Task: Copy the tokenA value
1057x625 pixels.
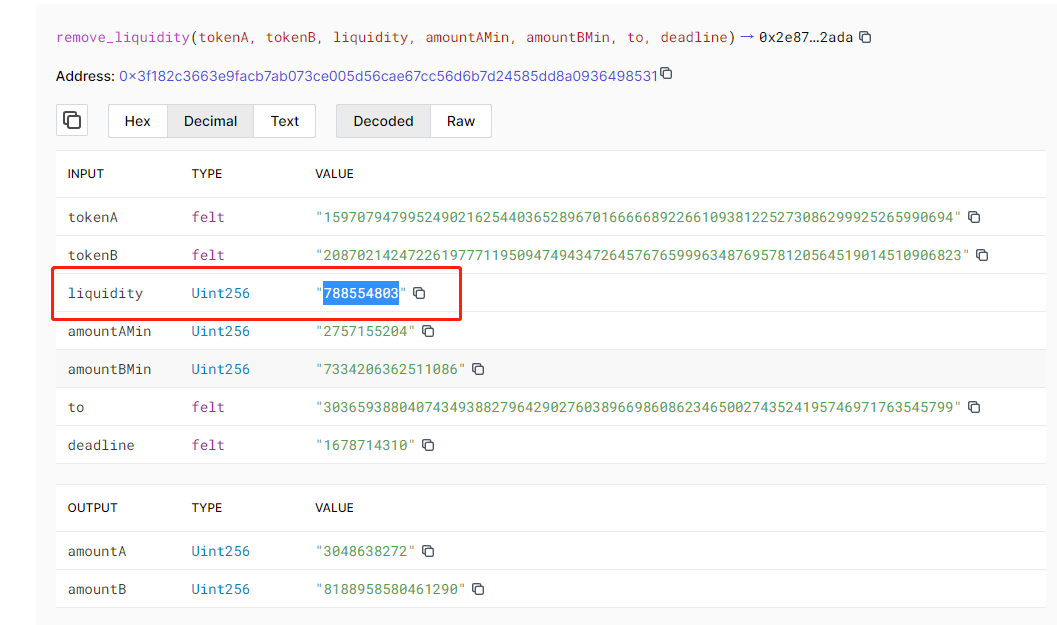Action: (974, 216)
